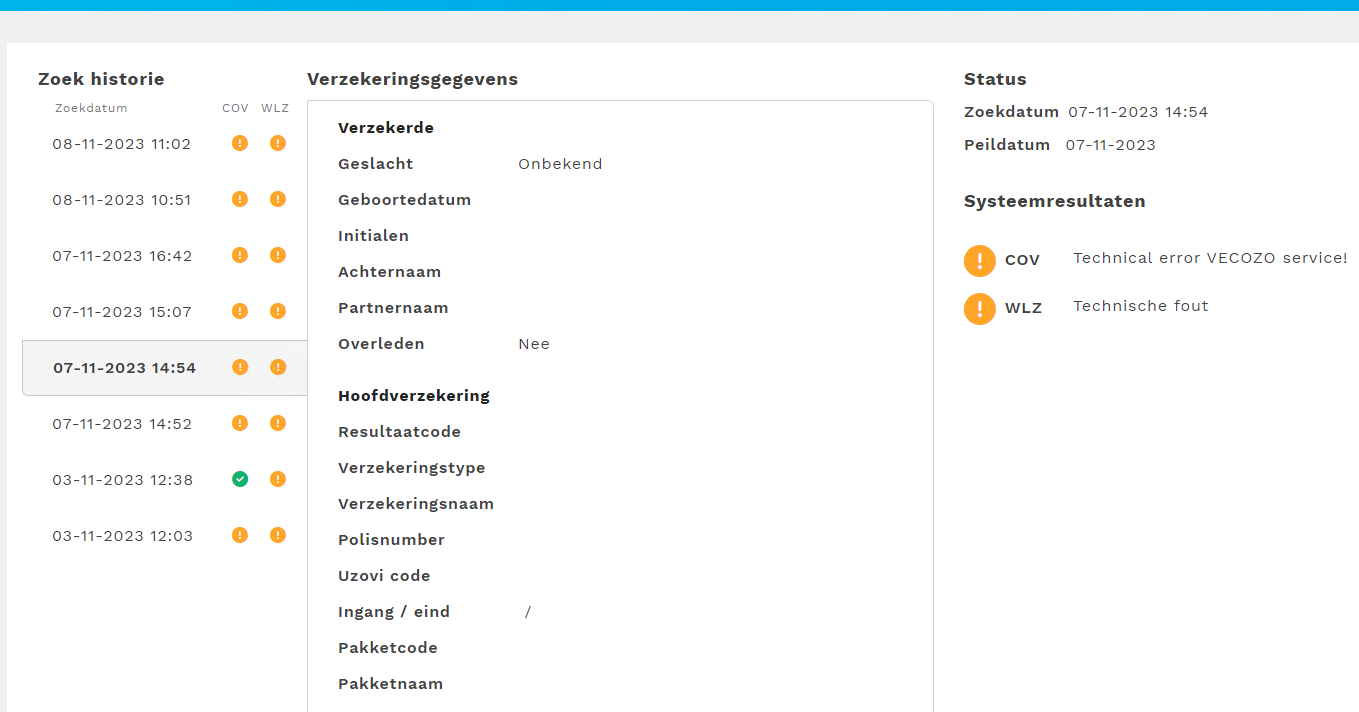Viewport: 1359px width, 712px height.
Task: Click WLZ warning icon for 03-11-2023 12:03
Action: pyautogui.click(x=278, y=535)
